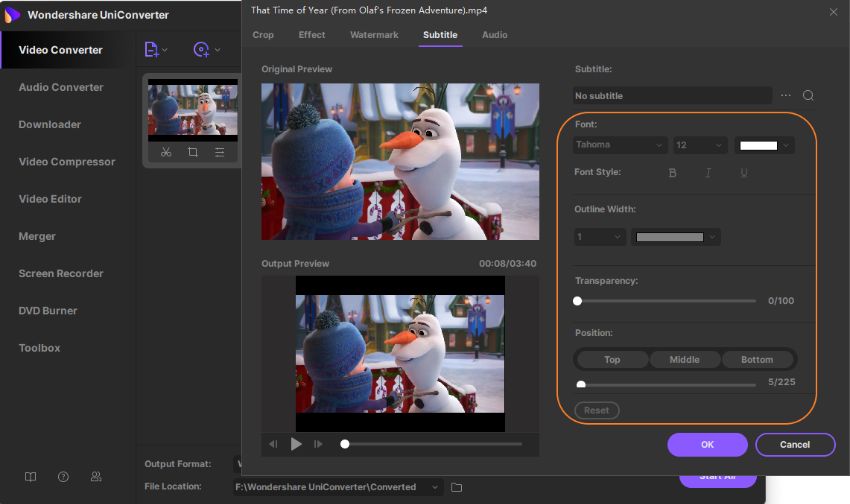Click the add files icon

click(x=151, y=49)
